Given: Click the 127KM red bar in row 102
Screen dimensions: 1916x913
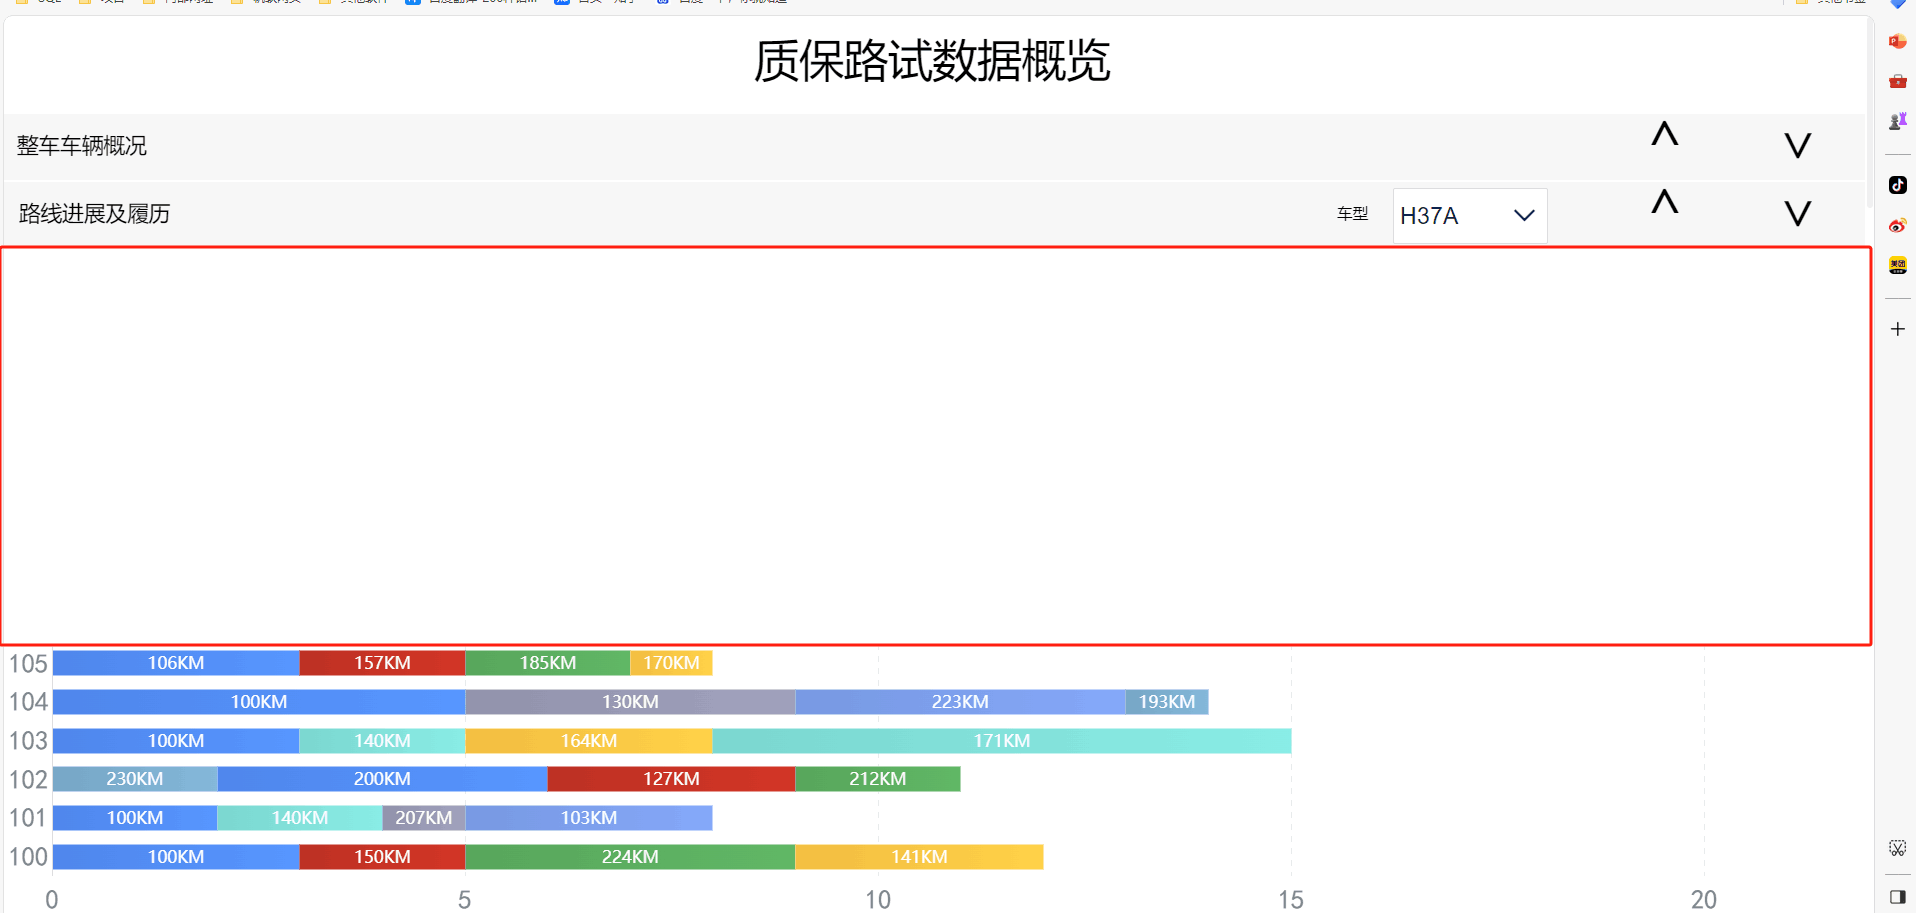Looking at the screenshot, I should click(x=671, y=779).
